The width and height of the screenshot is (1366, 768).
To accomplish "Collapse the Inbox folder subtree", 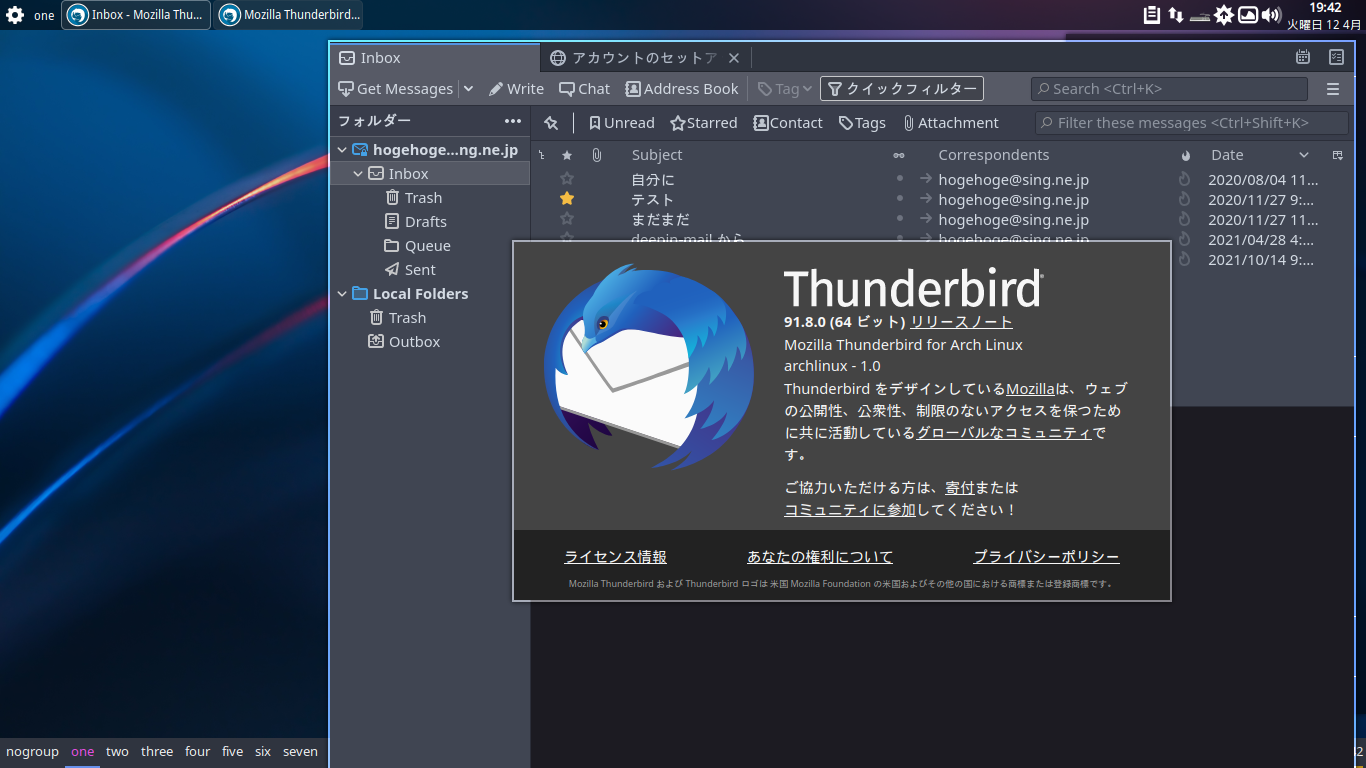I will click(358, 174).
